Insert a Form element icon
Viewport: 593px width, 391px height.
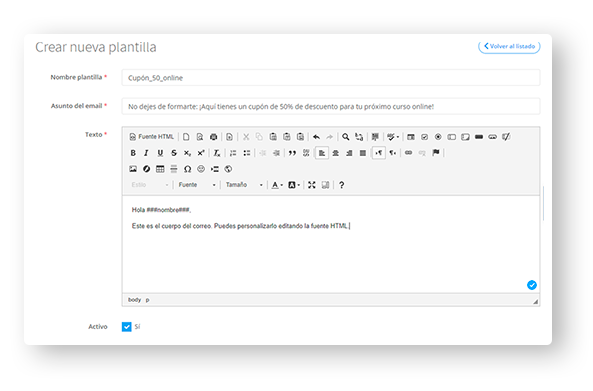pyautogui.click(x=411, y=137)
